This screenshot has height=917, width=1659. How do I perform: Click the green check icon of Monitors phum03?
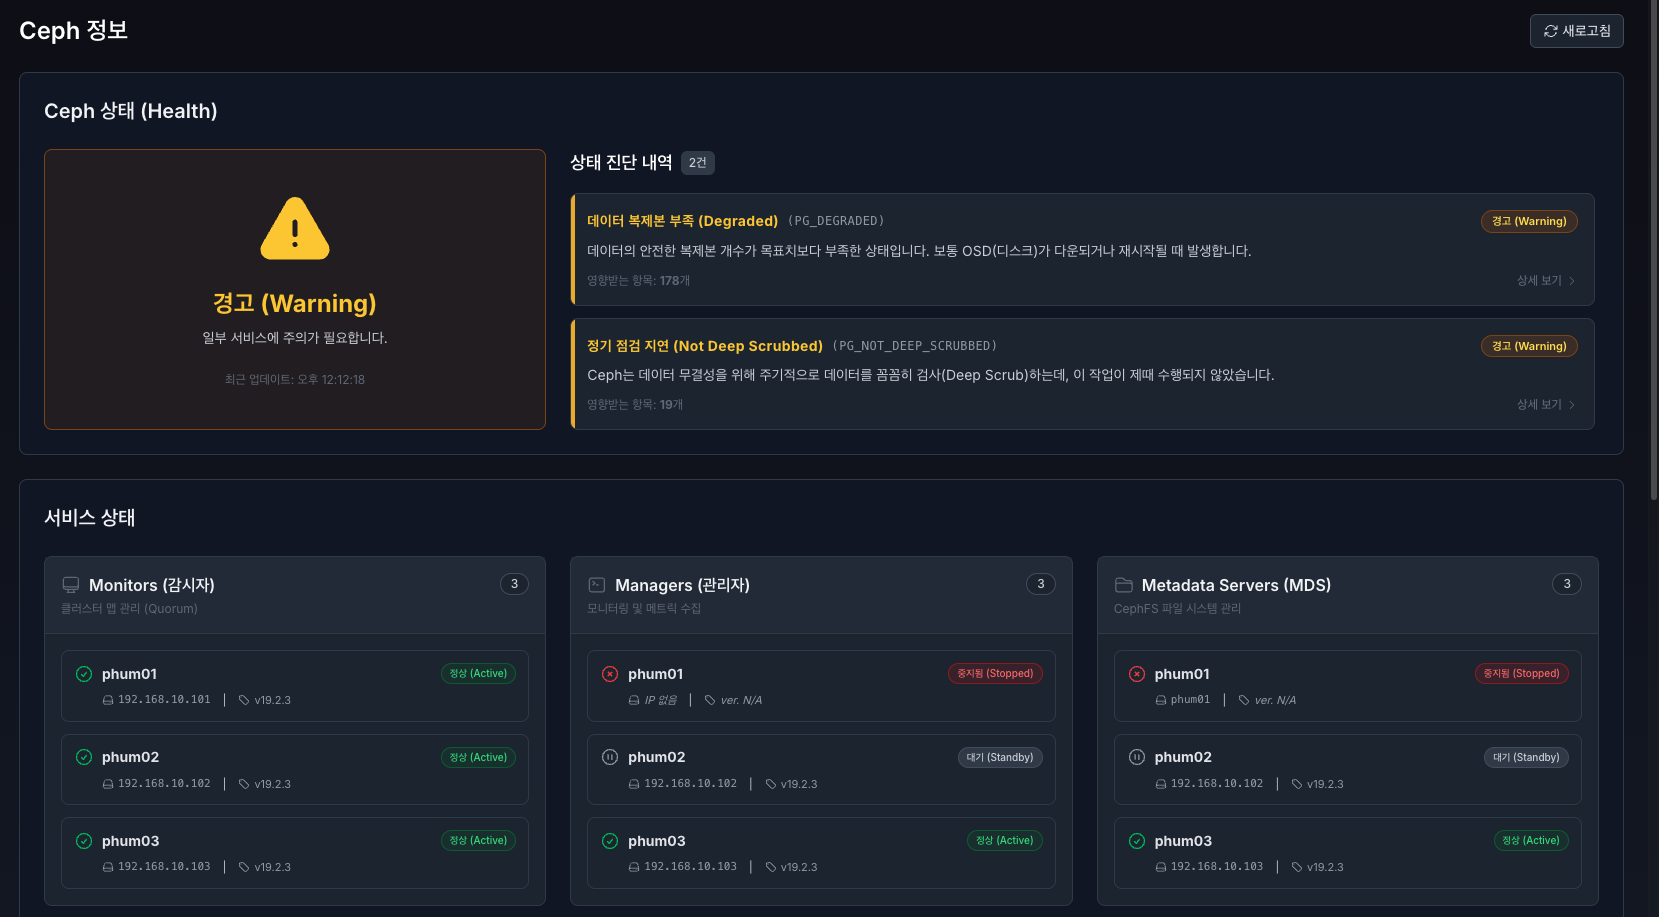[84, 841]
